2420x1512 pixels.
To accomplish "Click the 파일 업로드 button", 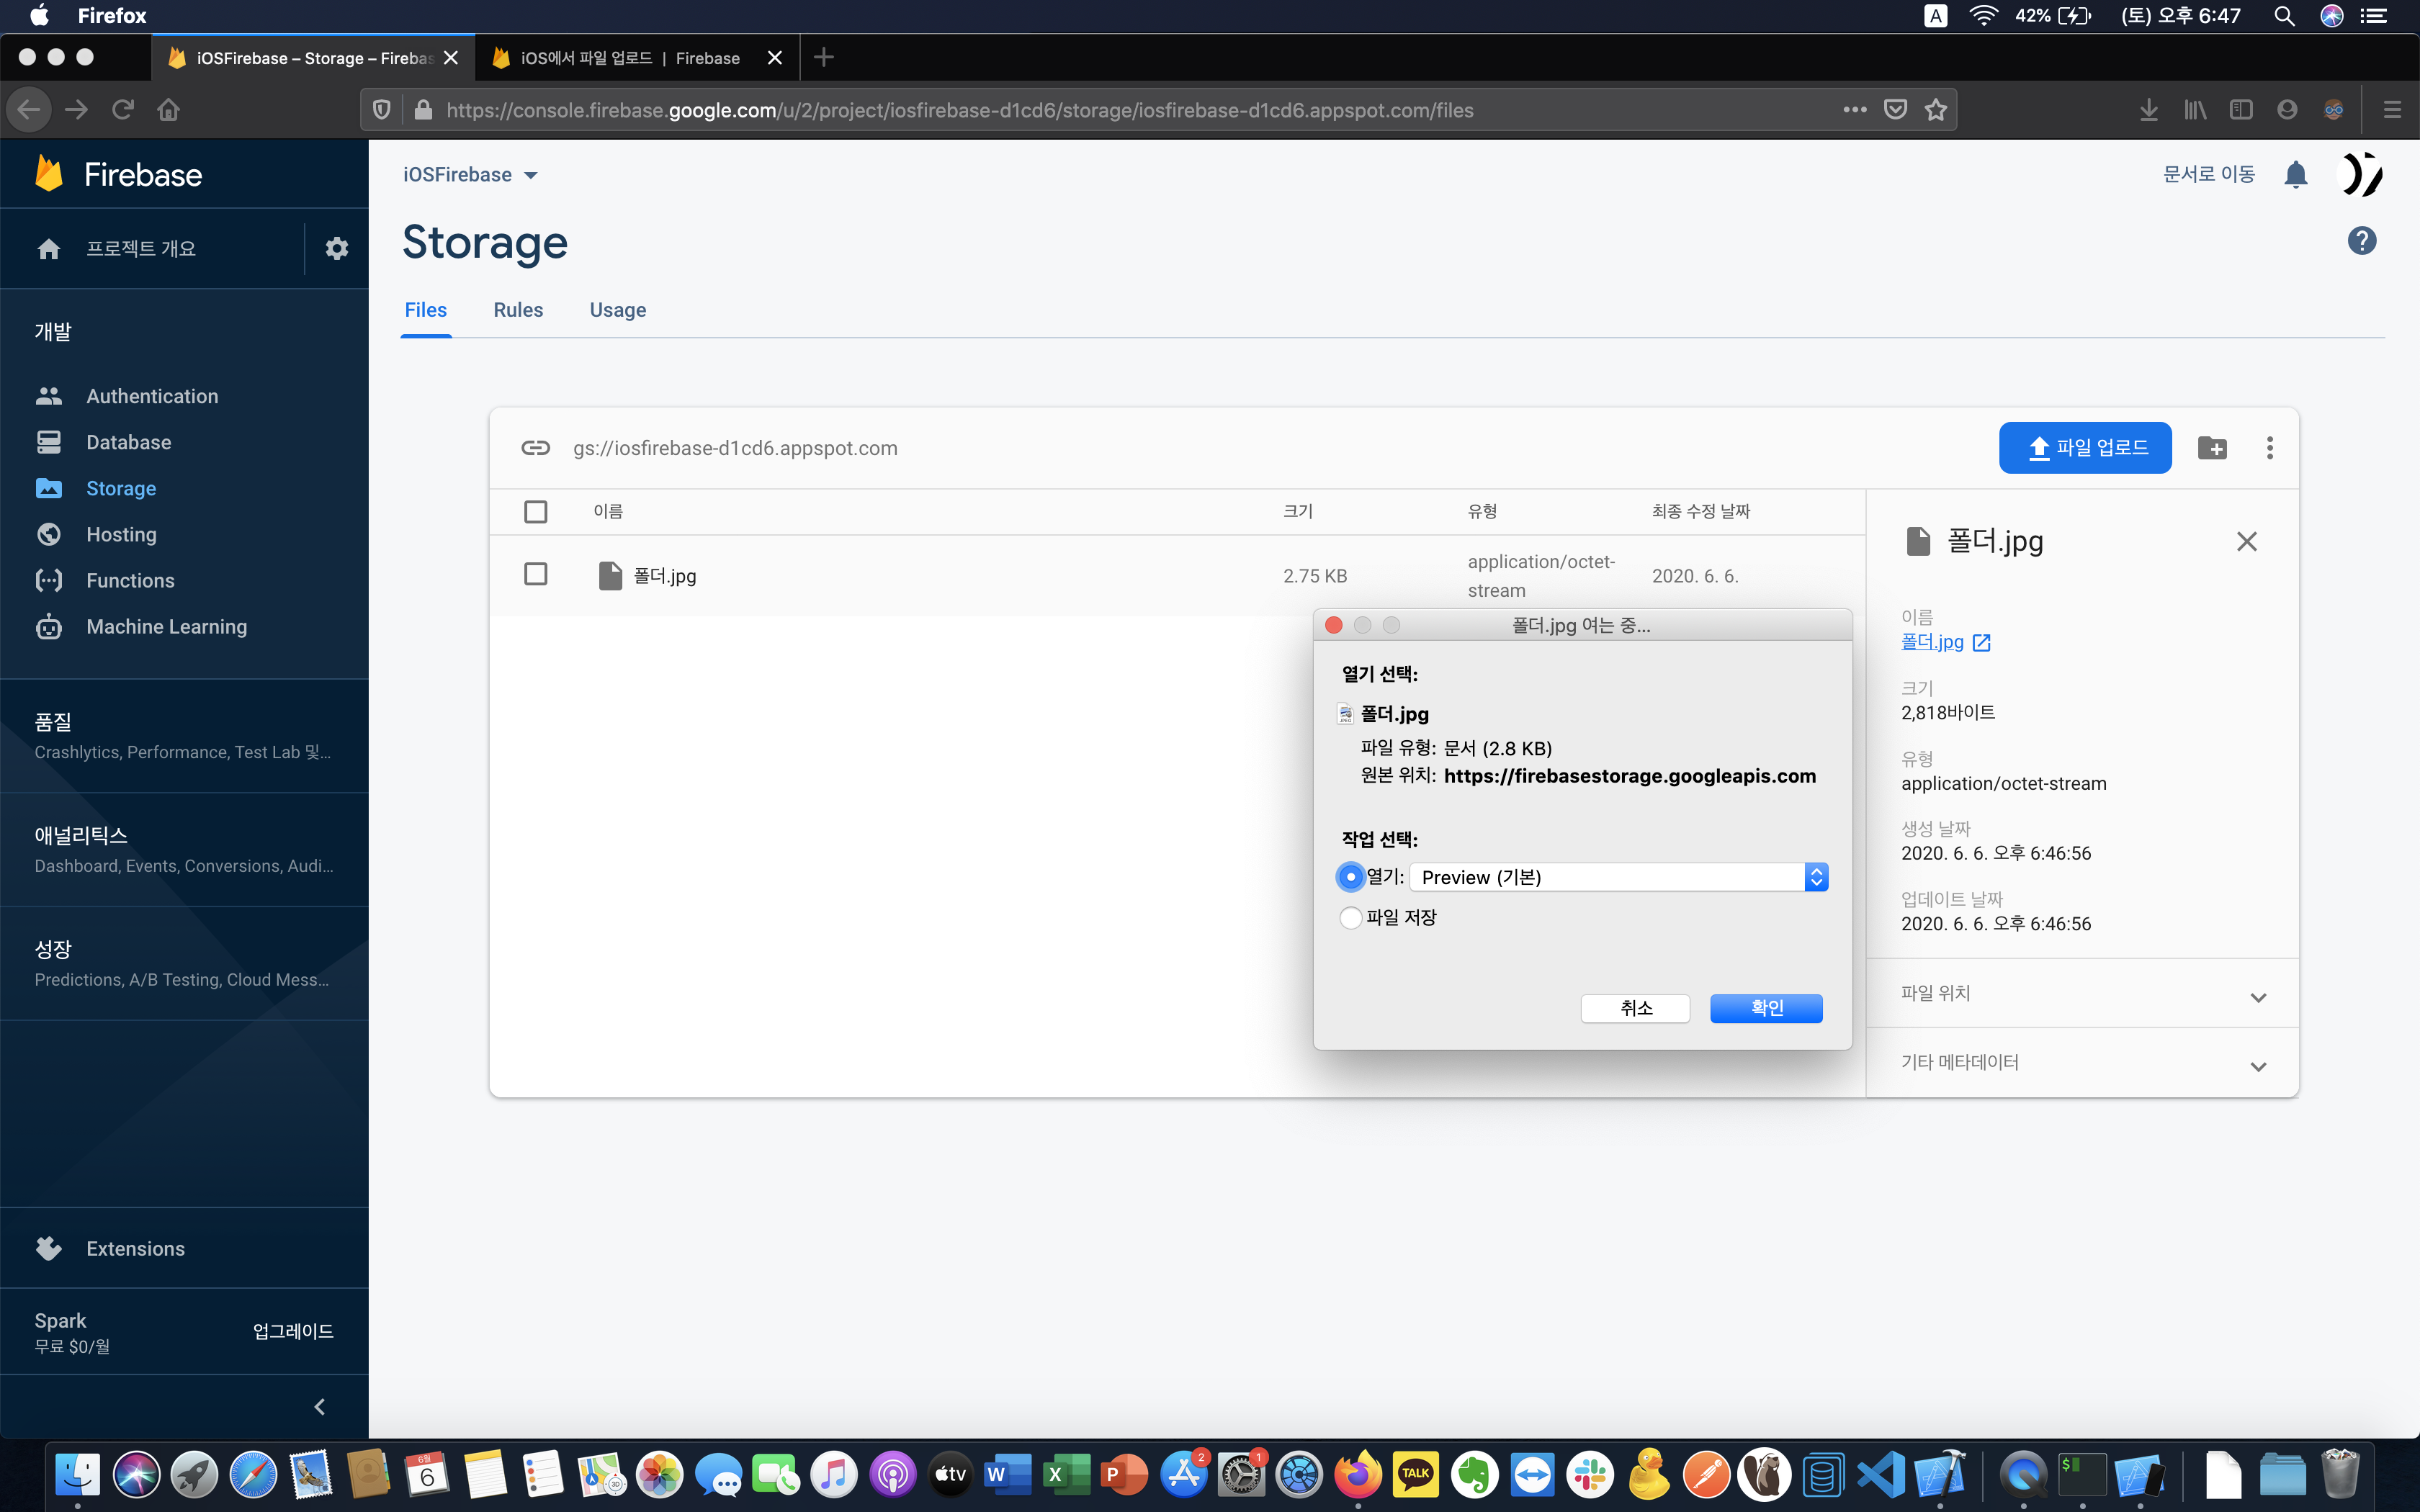I will point(2085,448).
